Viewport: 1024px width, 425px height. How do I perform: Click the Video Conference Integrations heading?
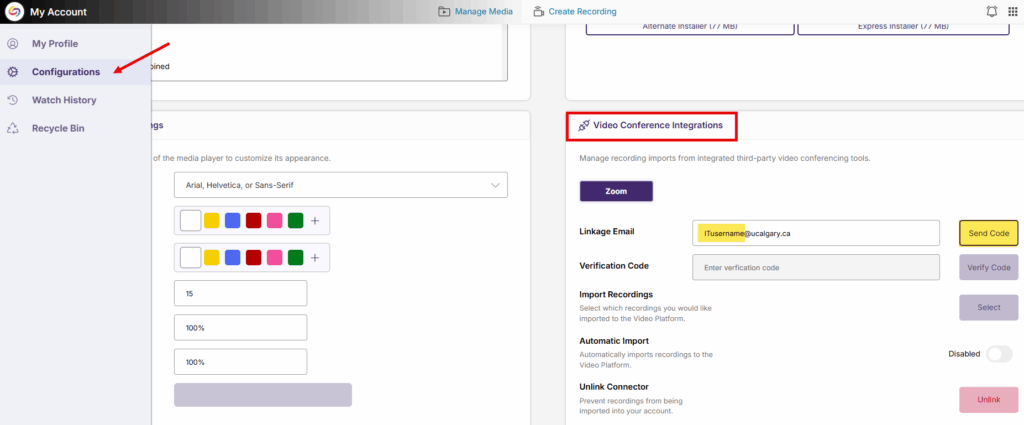tap(658, 125)
